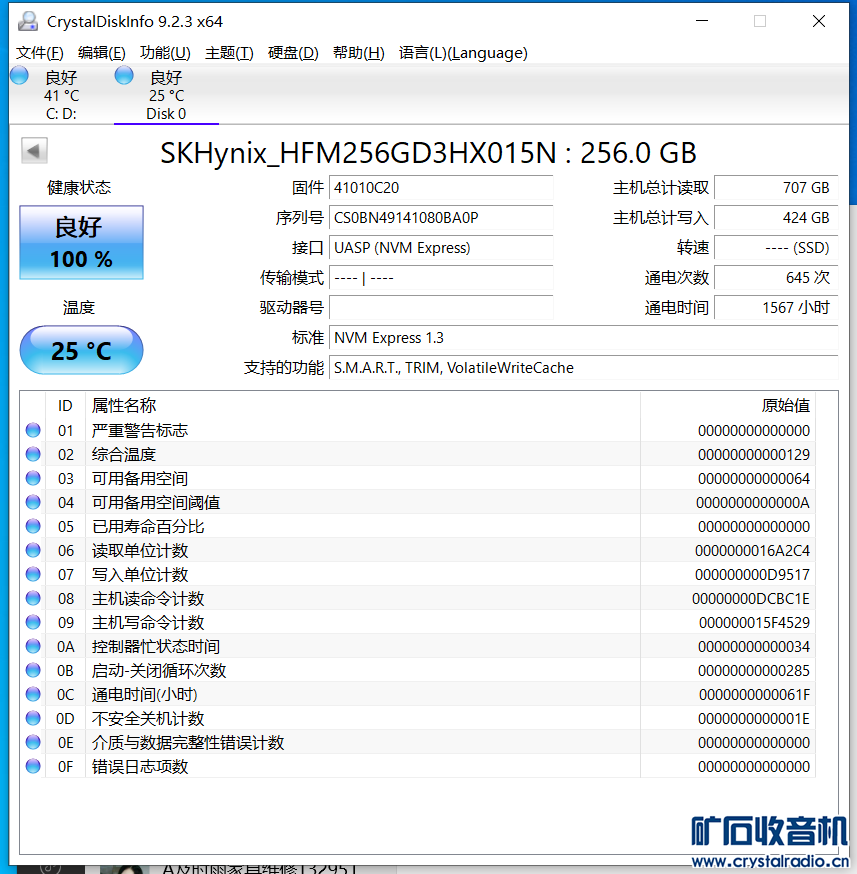857x874 pixels.
Task: Click status orb for attribute 0F row
Action: (33, 767)
